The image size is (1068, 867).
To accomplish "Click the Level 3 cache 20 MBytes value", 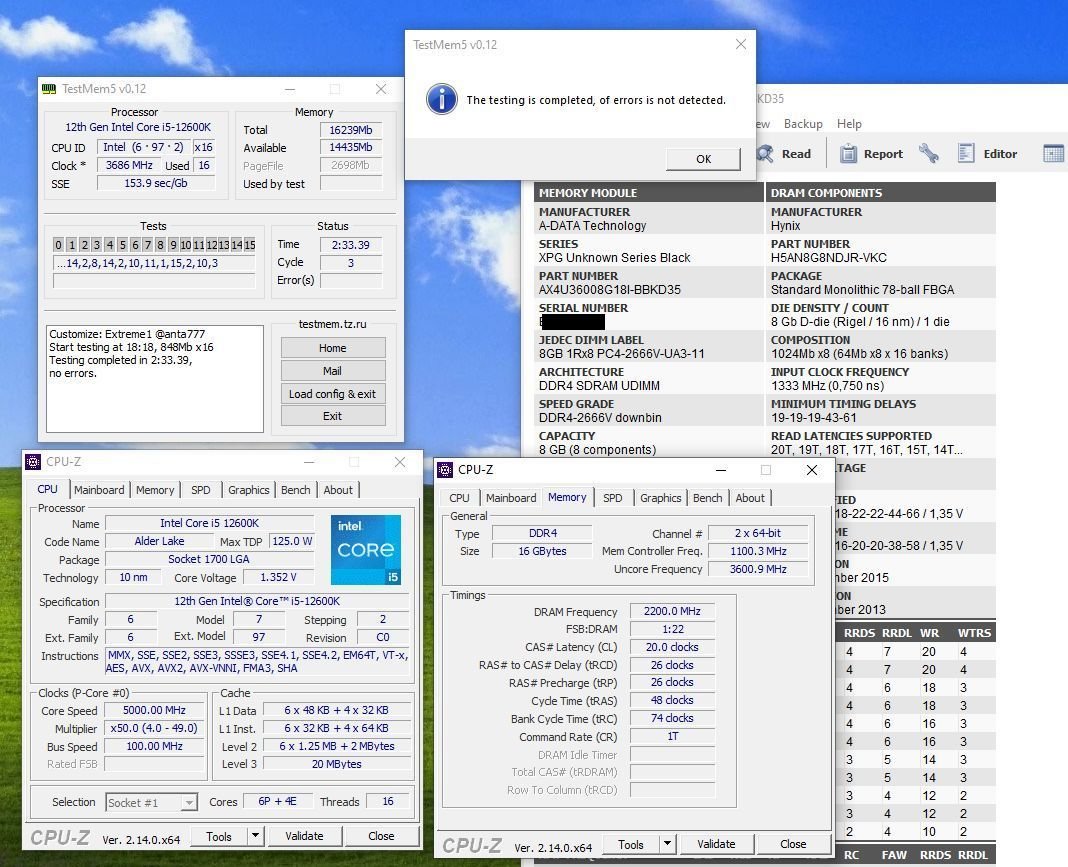I will tap(336, 764).
